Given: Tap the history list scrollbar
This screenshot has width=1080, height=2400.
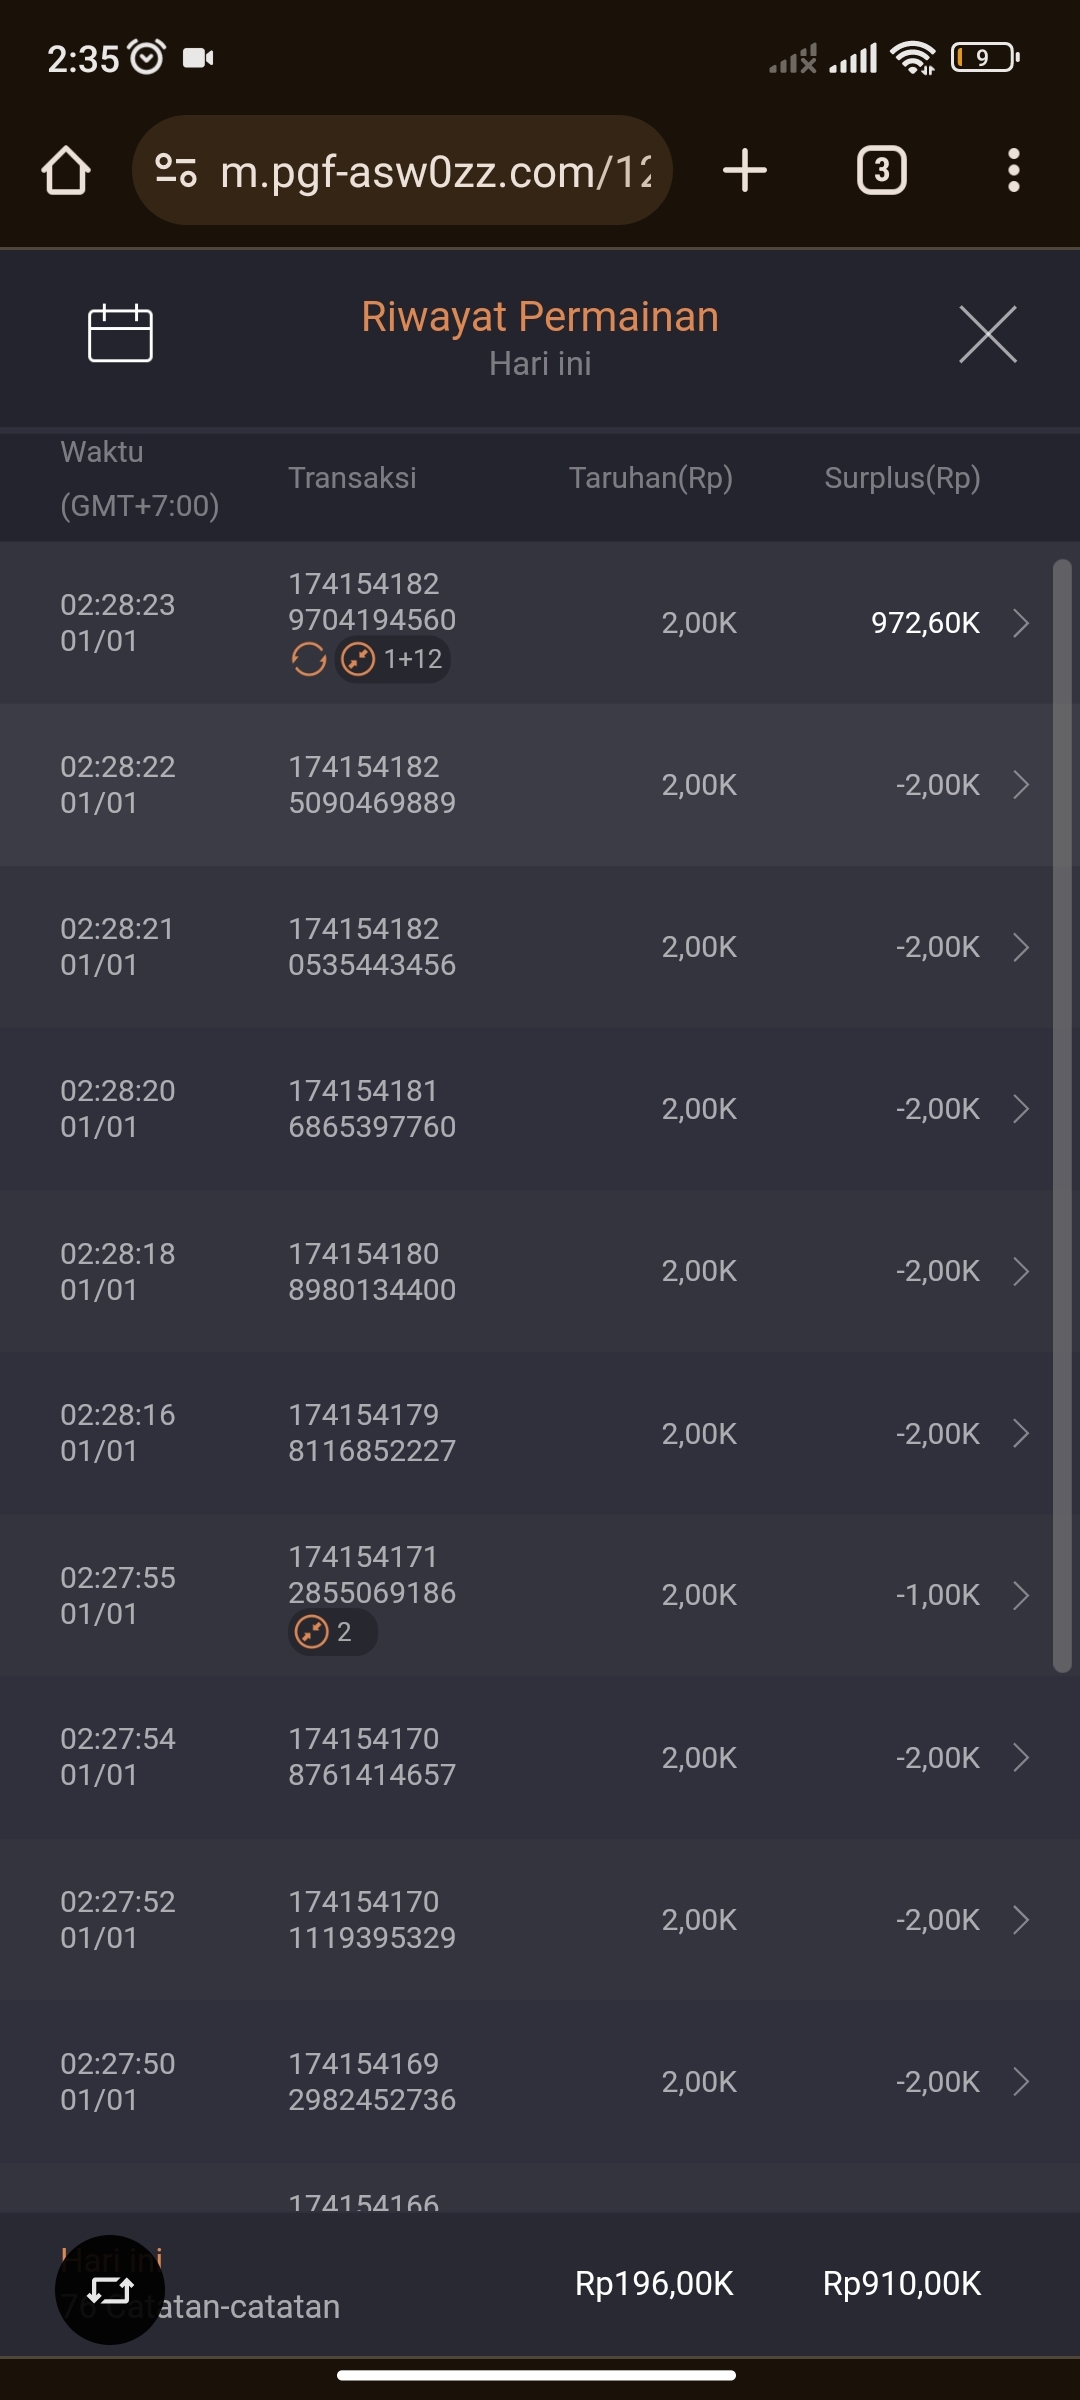Looking at the screenshot, I should tap(1062, 1115).
